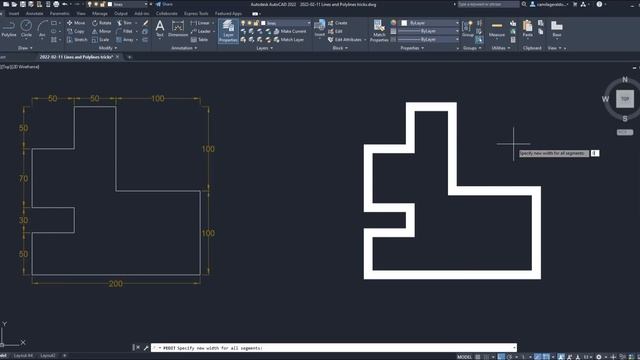Toggle layer lock icon in Layers panel
640x360 pixels.
tap(256, 23)
